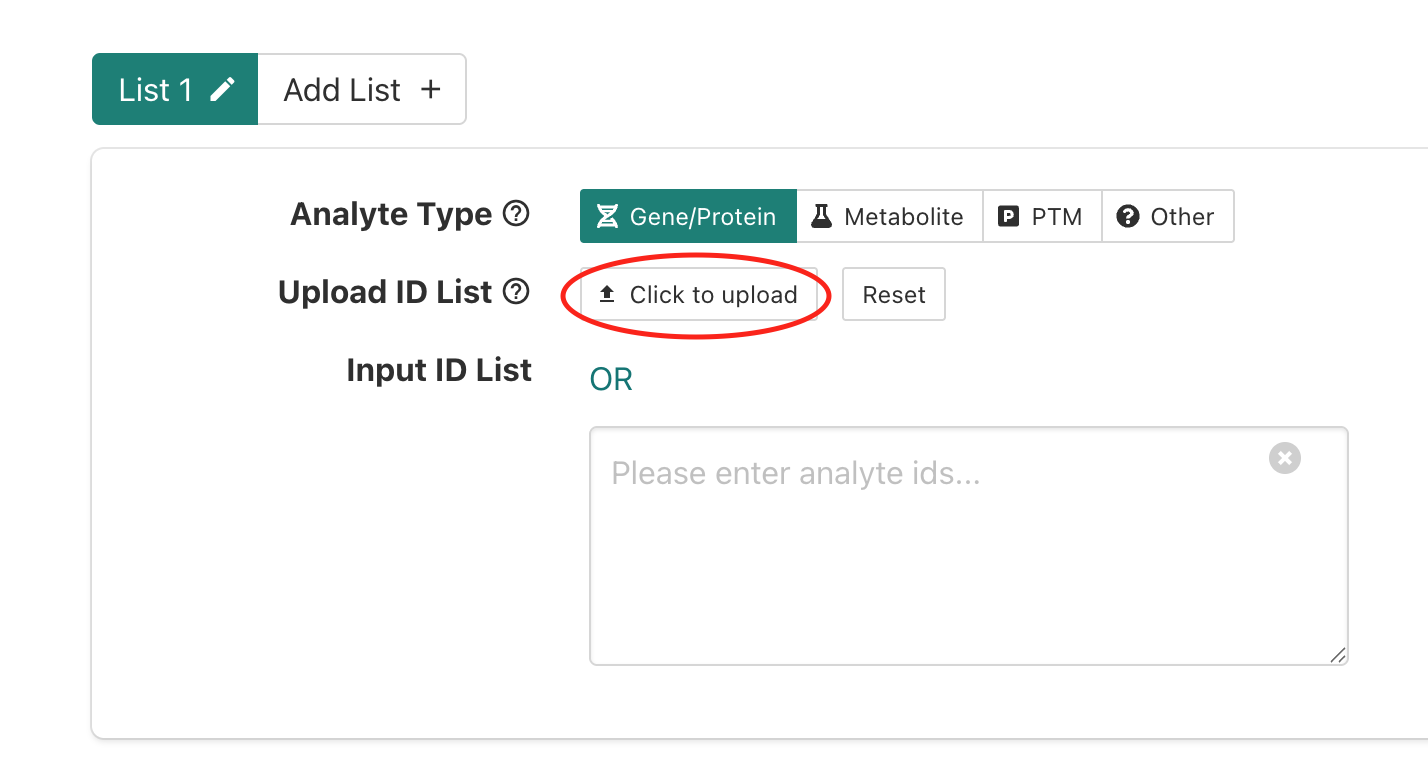Clear the text area using the x icon
Viewport: 1428px width, 784px height.
click(1284, 458)
